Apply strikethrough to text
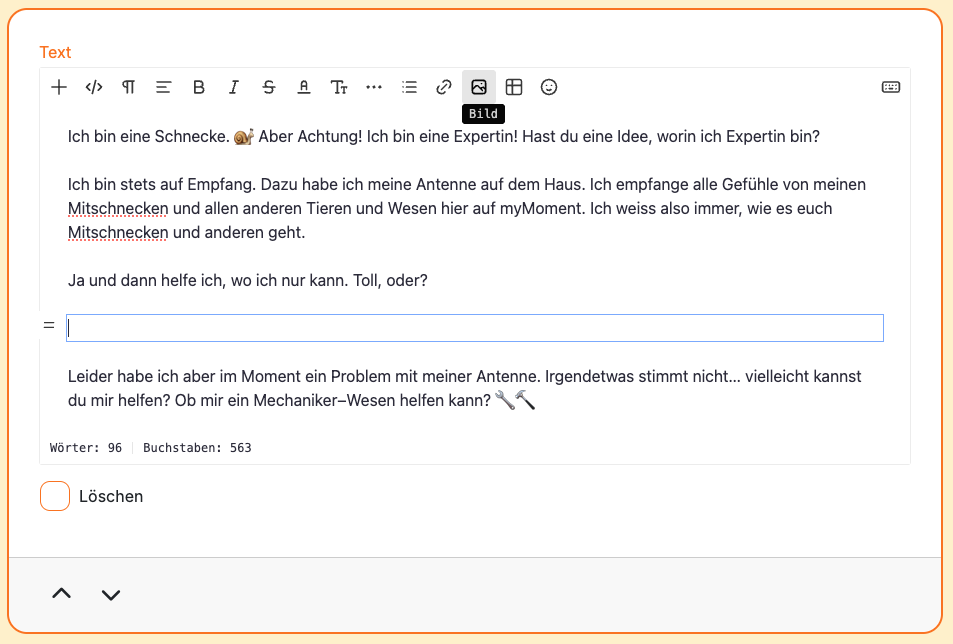953x644 pixels. (x=269, y=87)
